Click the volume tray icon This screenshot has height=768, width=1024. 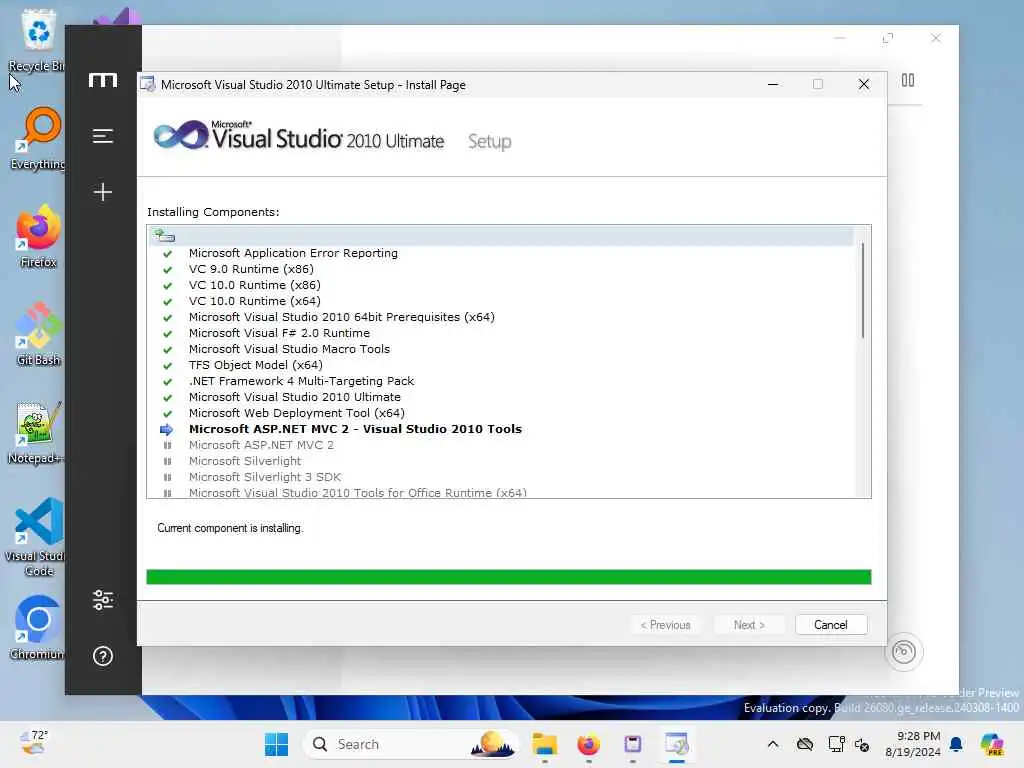tap(862, 745)
